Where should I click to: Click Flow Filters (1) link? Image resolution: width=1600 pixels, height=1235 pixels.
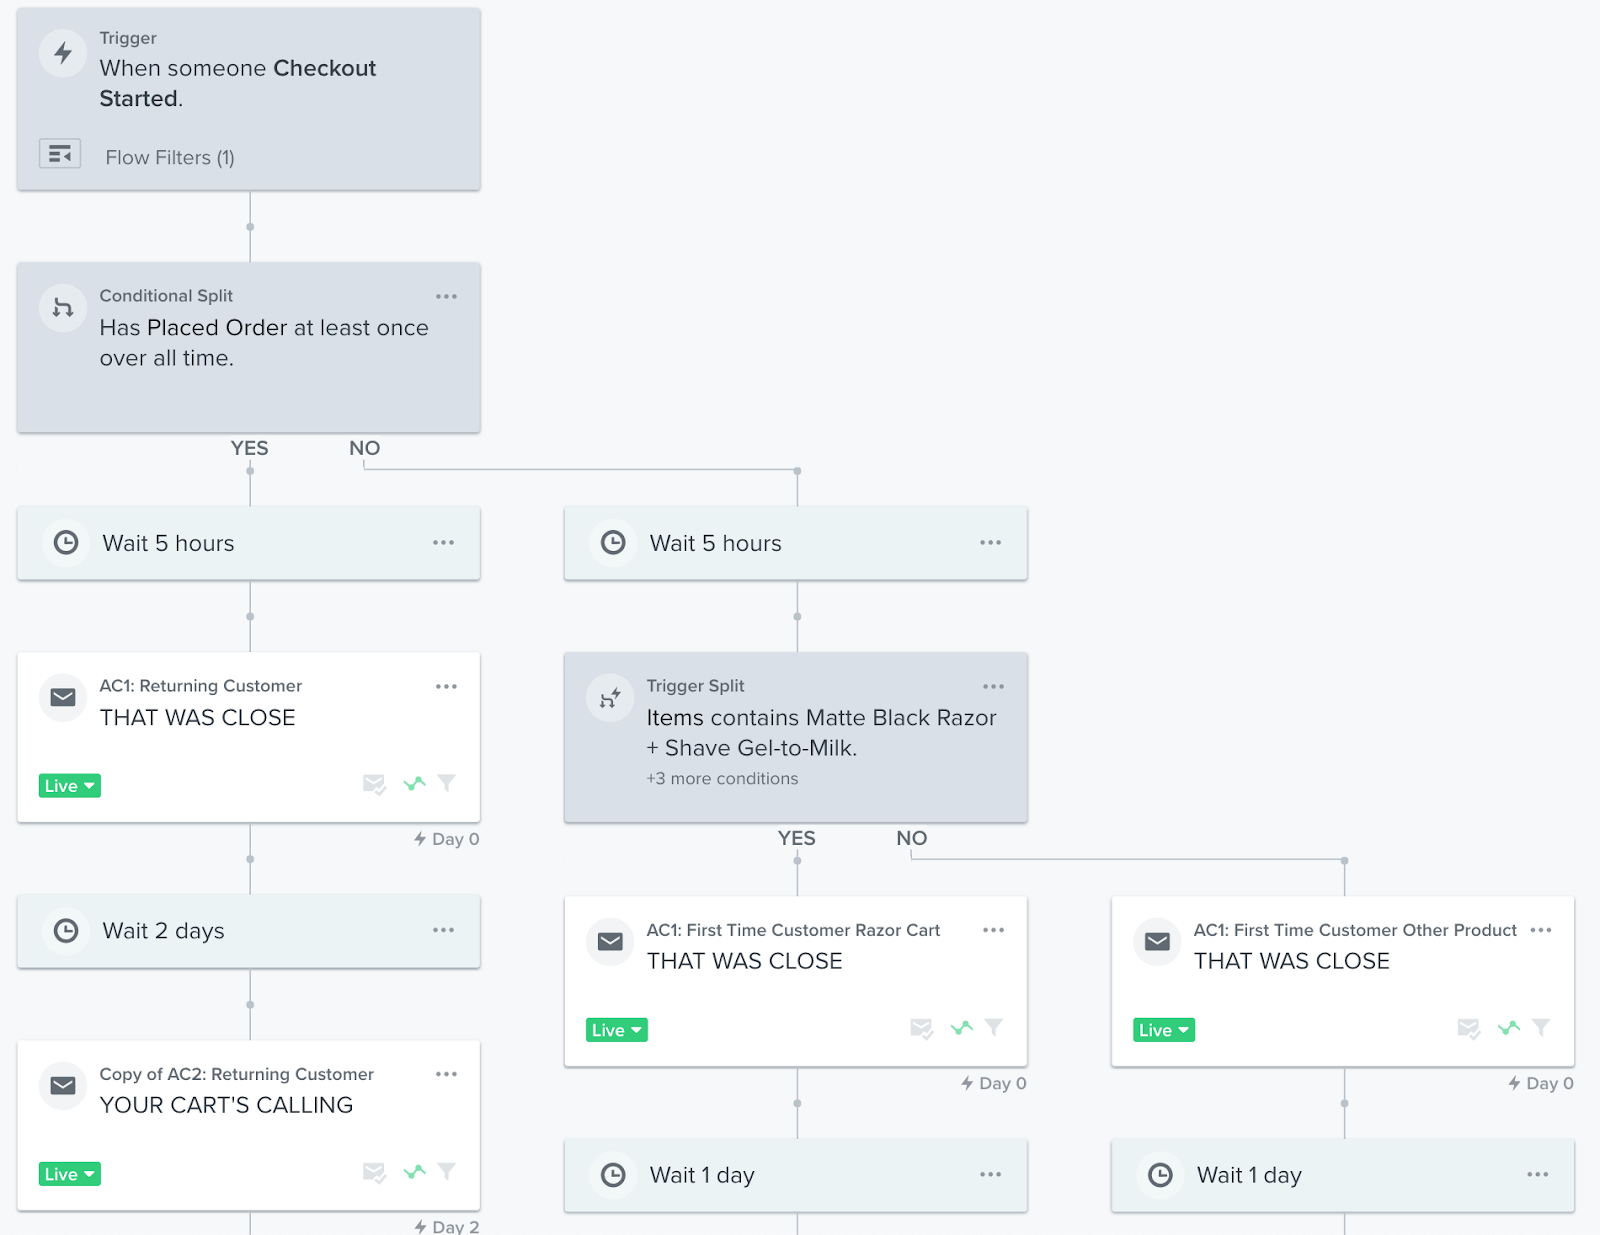[170, 158]
